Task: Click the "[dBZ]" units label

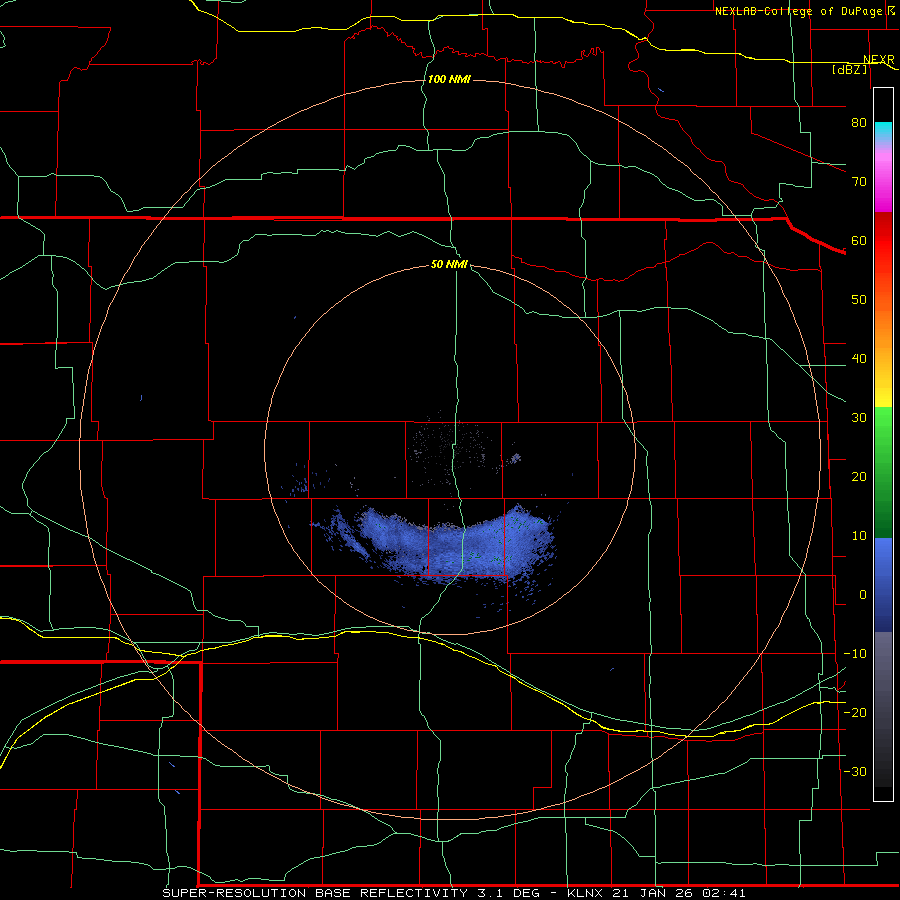Action: pos(849,69)
